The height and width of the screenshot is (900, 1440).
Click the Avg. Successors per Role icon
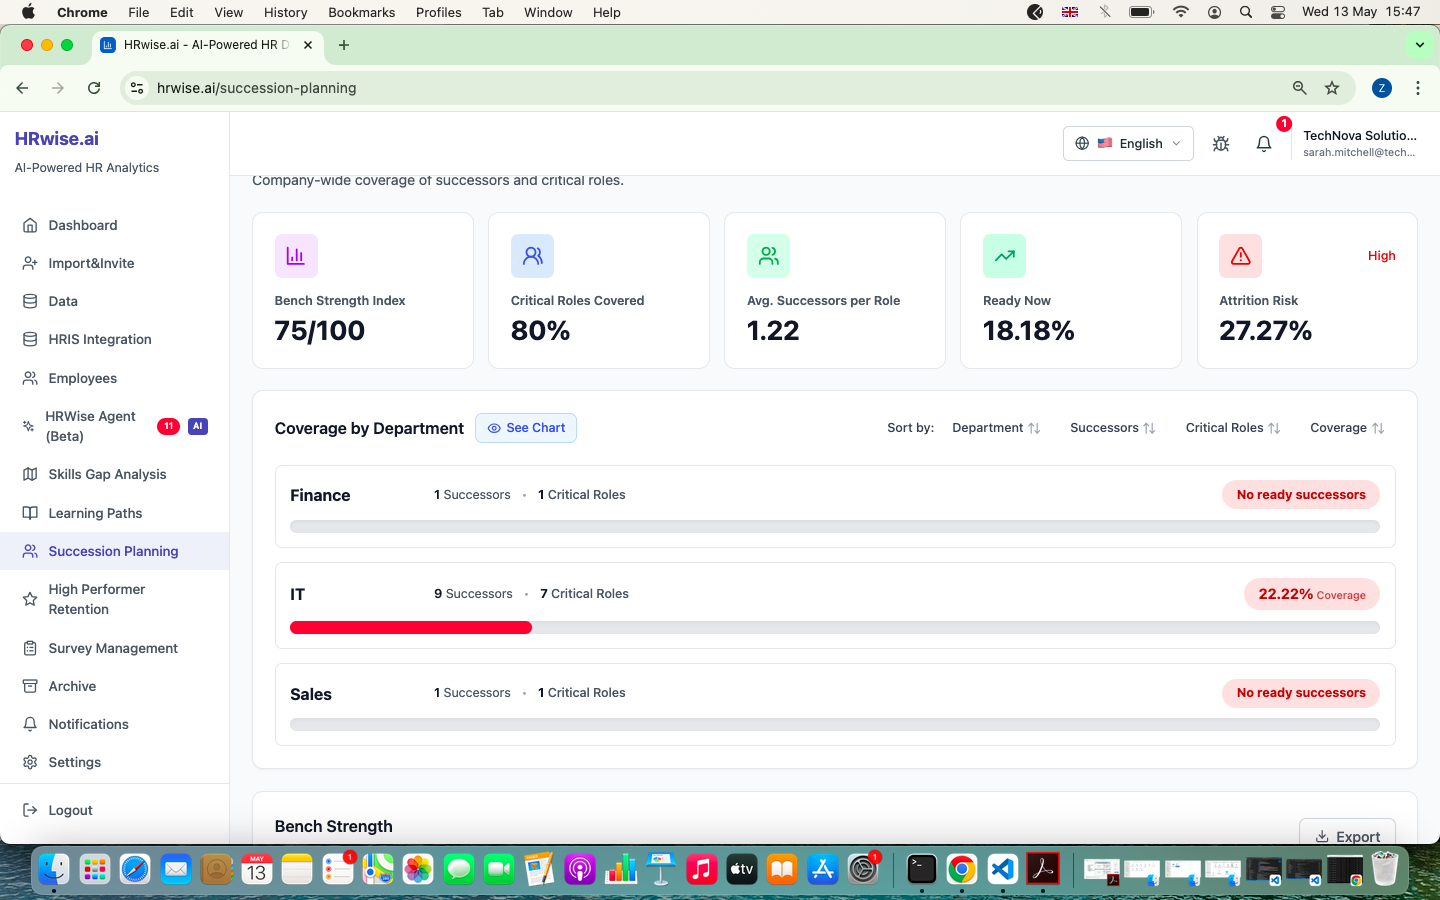[x=768, y=256]
